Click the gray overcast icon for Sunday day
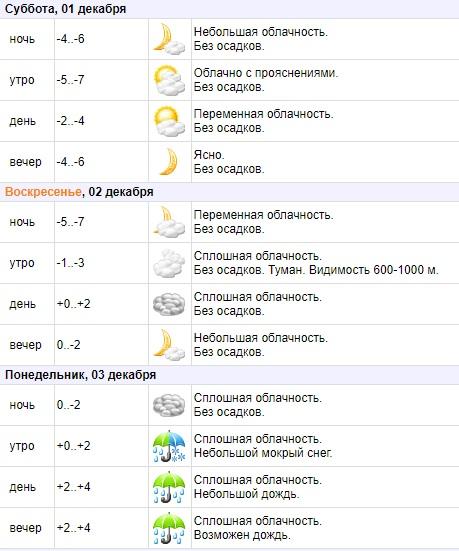 click(169, 304)
